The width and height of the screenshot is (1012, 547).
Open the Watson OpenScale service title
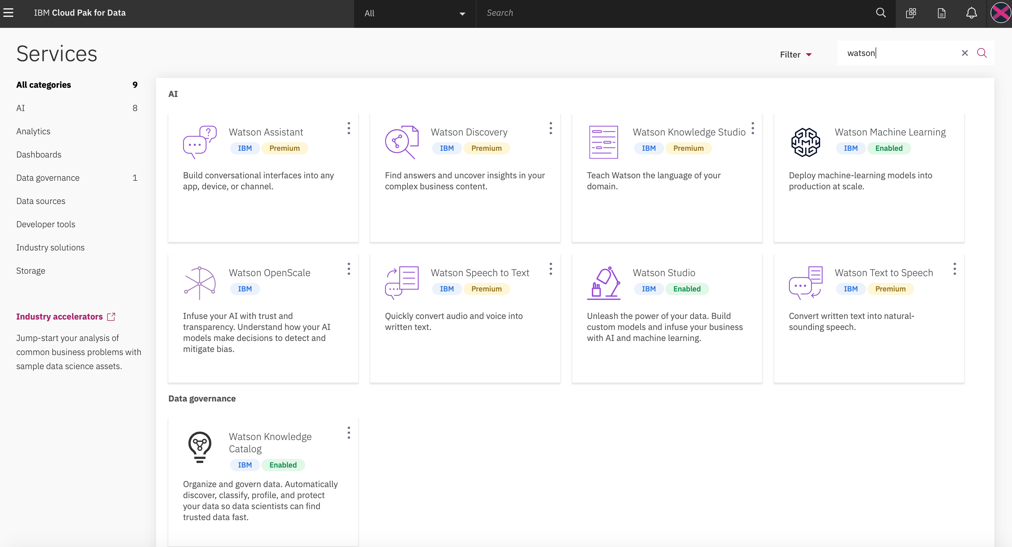269,272
